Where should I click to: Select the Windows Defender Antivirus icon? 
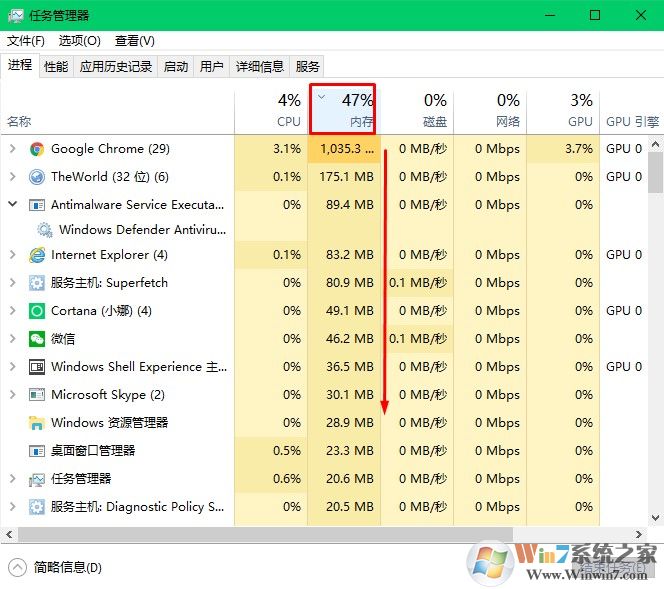pos(44,229)
